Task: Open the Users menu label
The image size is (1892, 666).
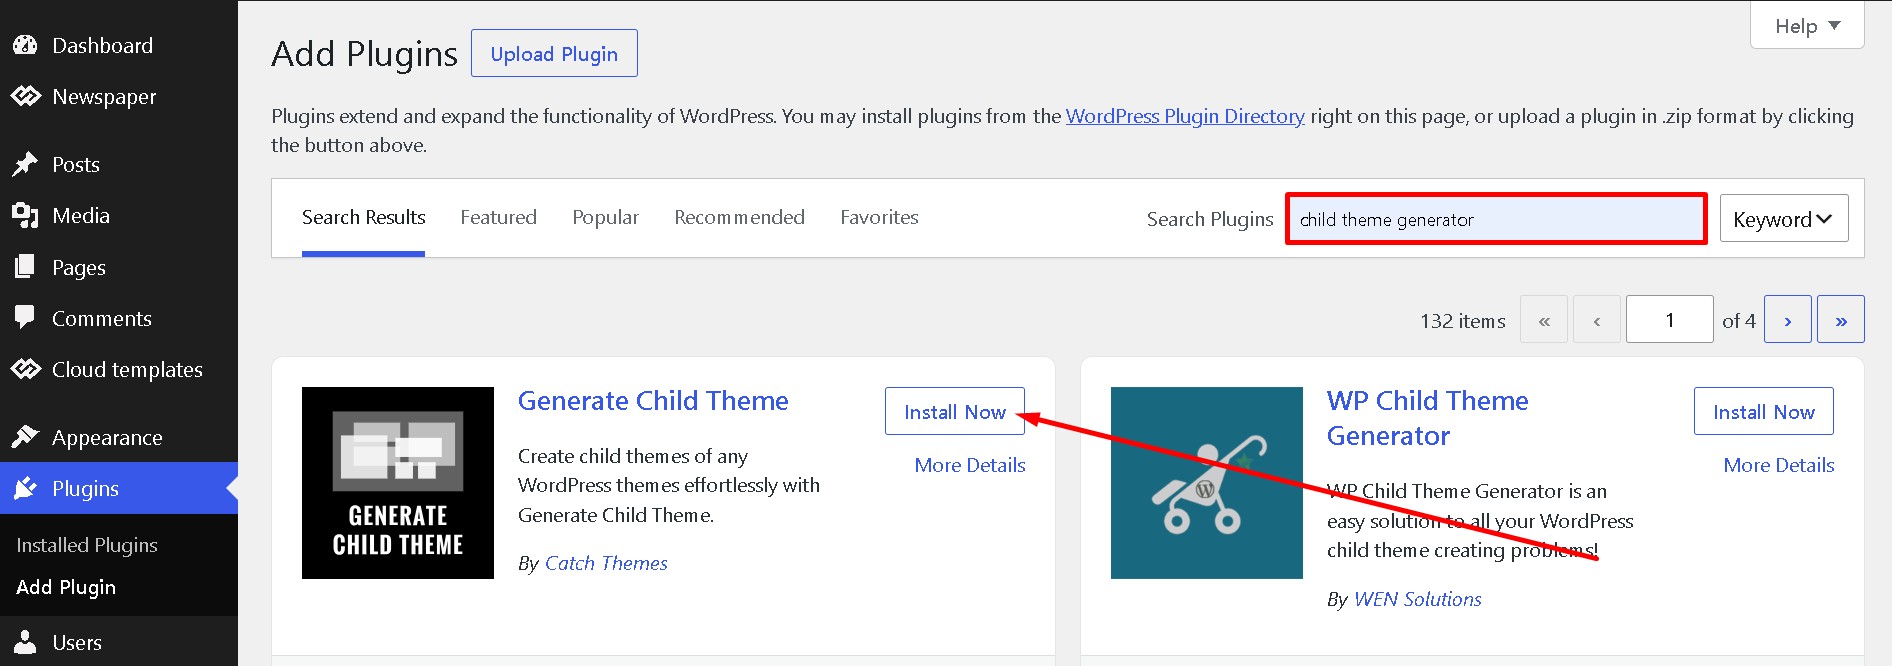Action: [77, 642]
